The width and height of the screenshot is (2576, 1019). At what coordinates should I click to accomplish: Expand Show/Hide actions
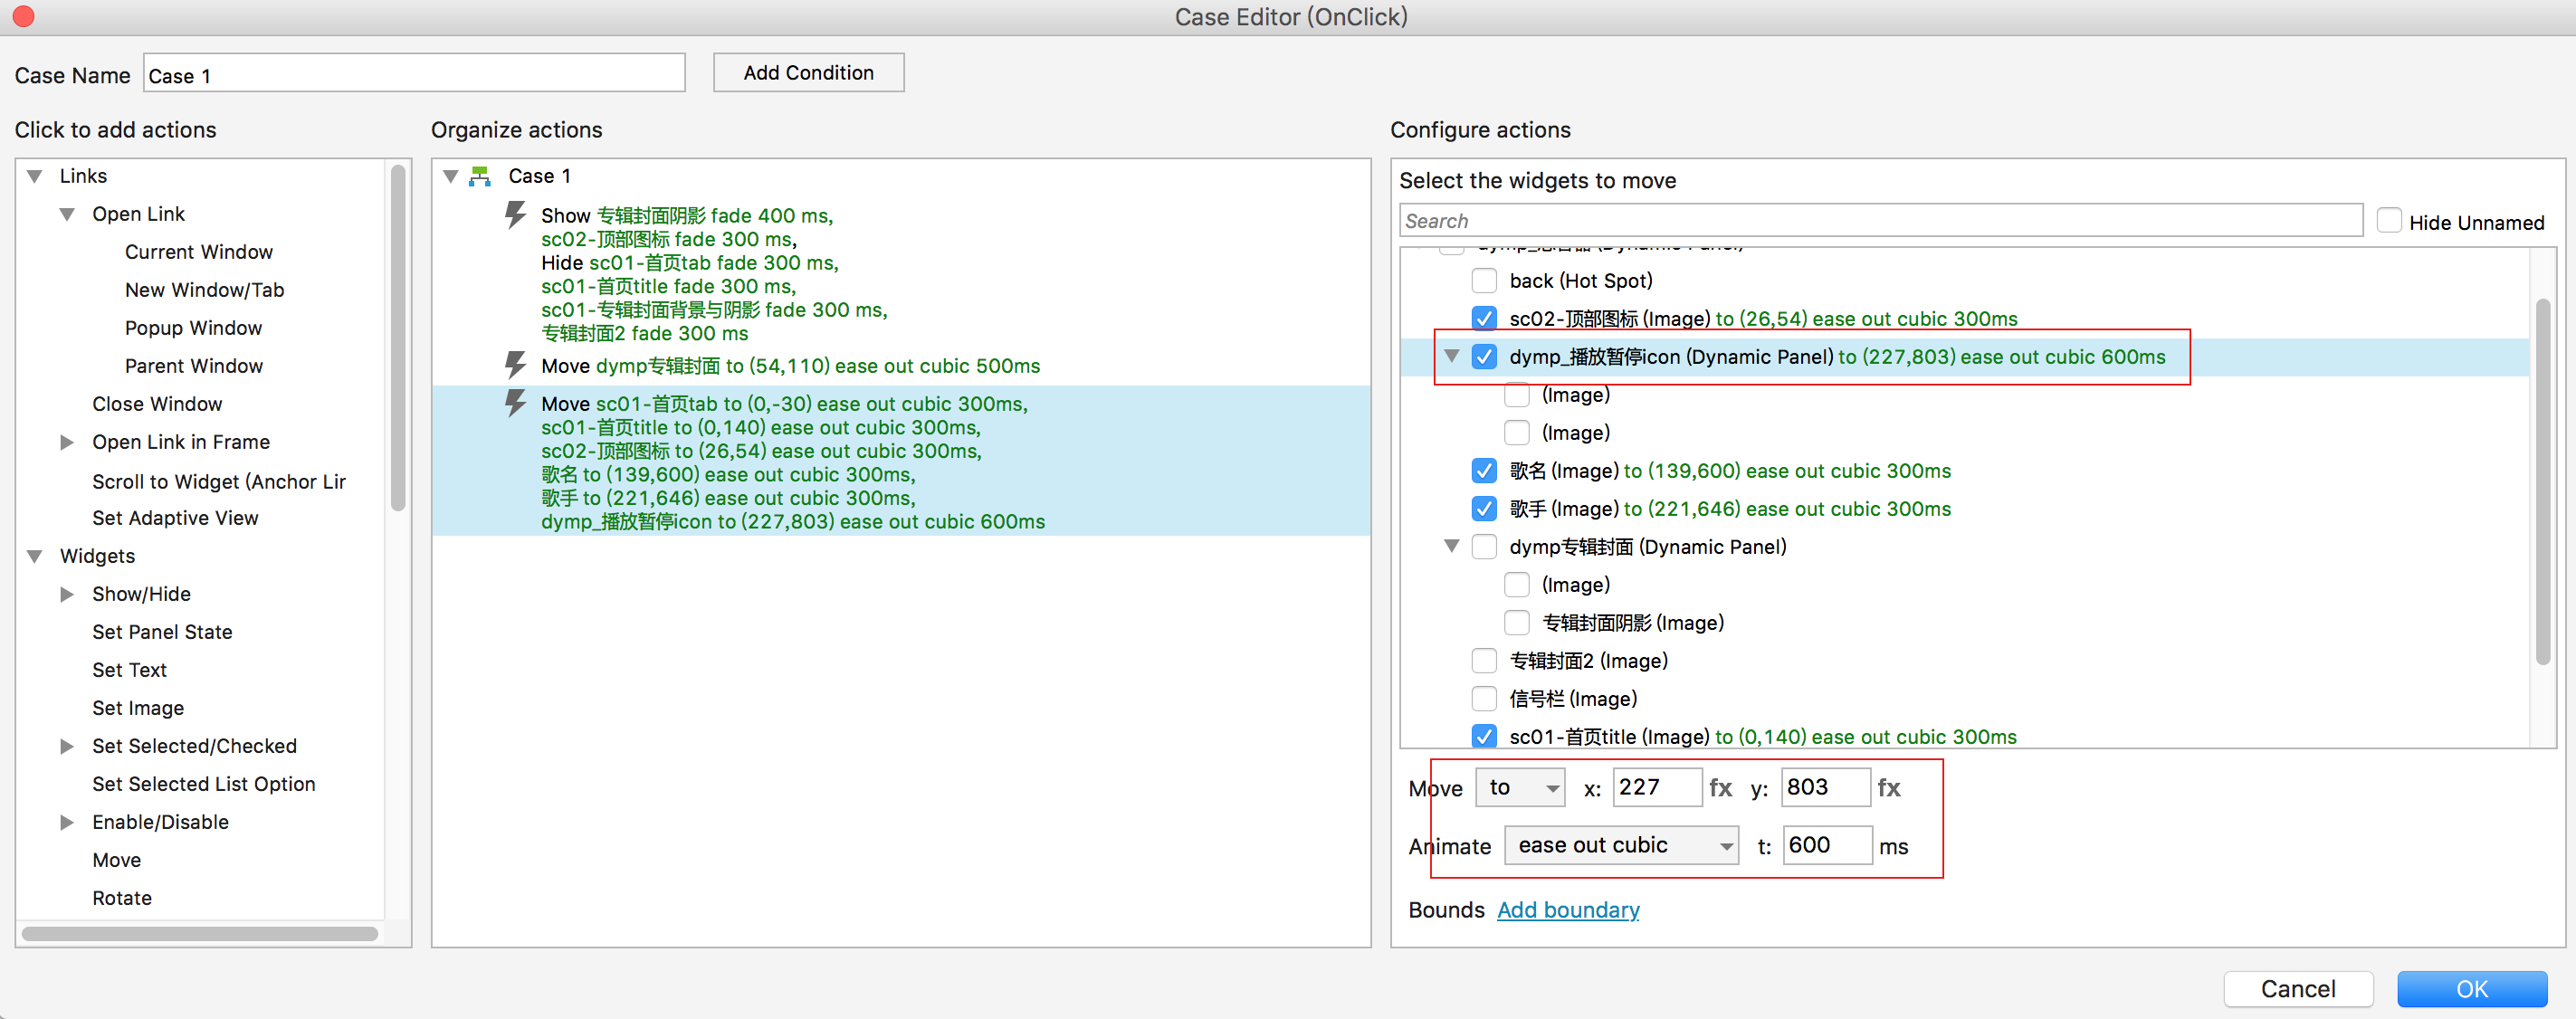(x=67, y=594)
